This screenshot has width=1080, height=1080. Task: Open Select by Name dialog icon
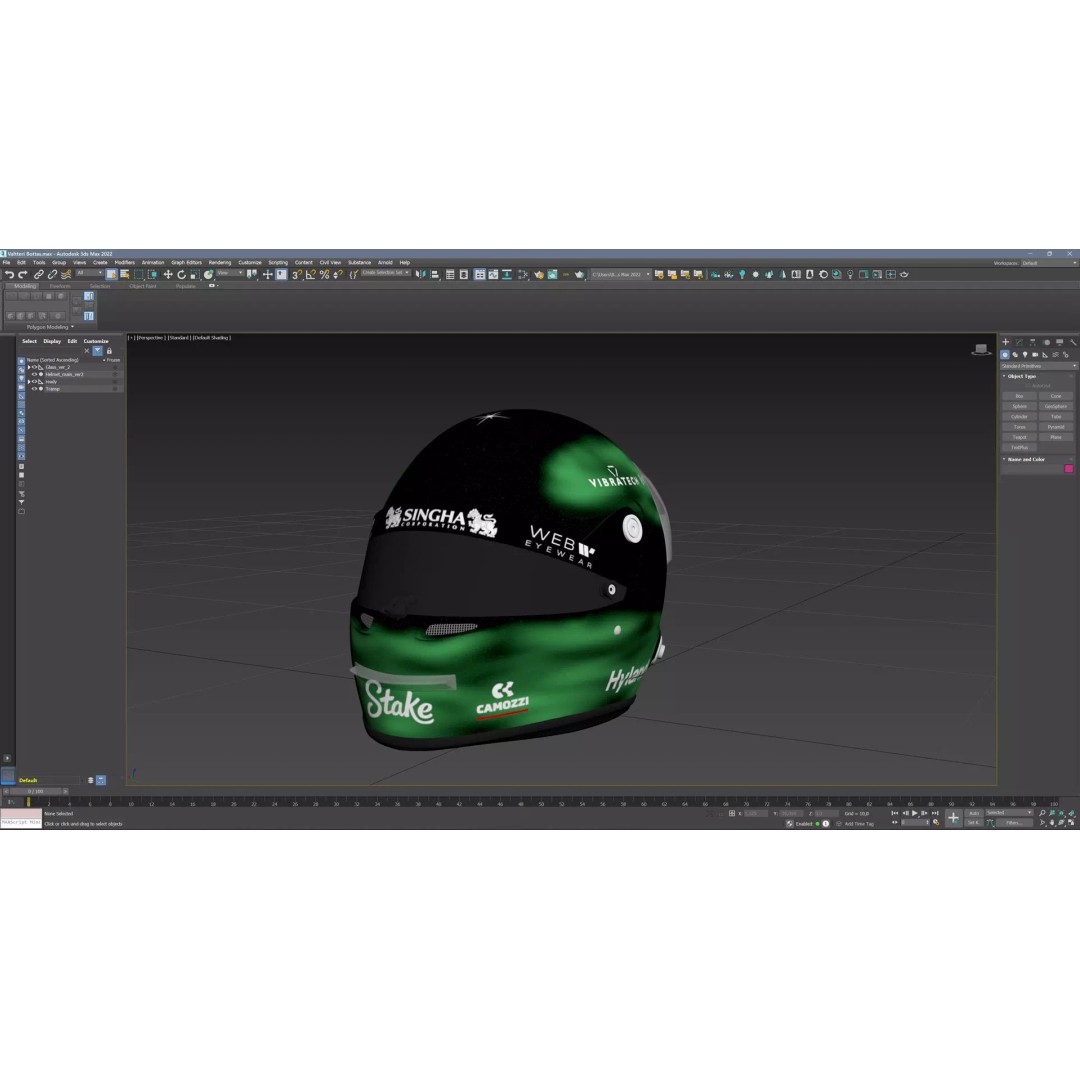point(125,274)
